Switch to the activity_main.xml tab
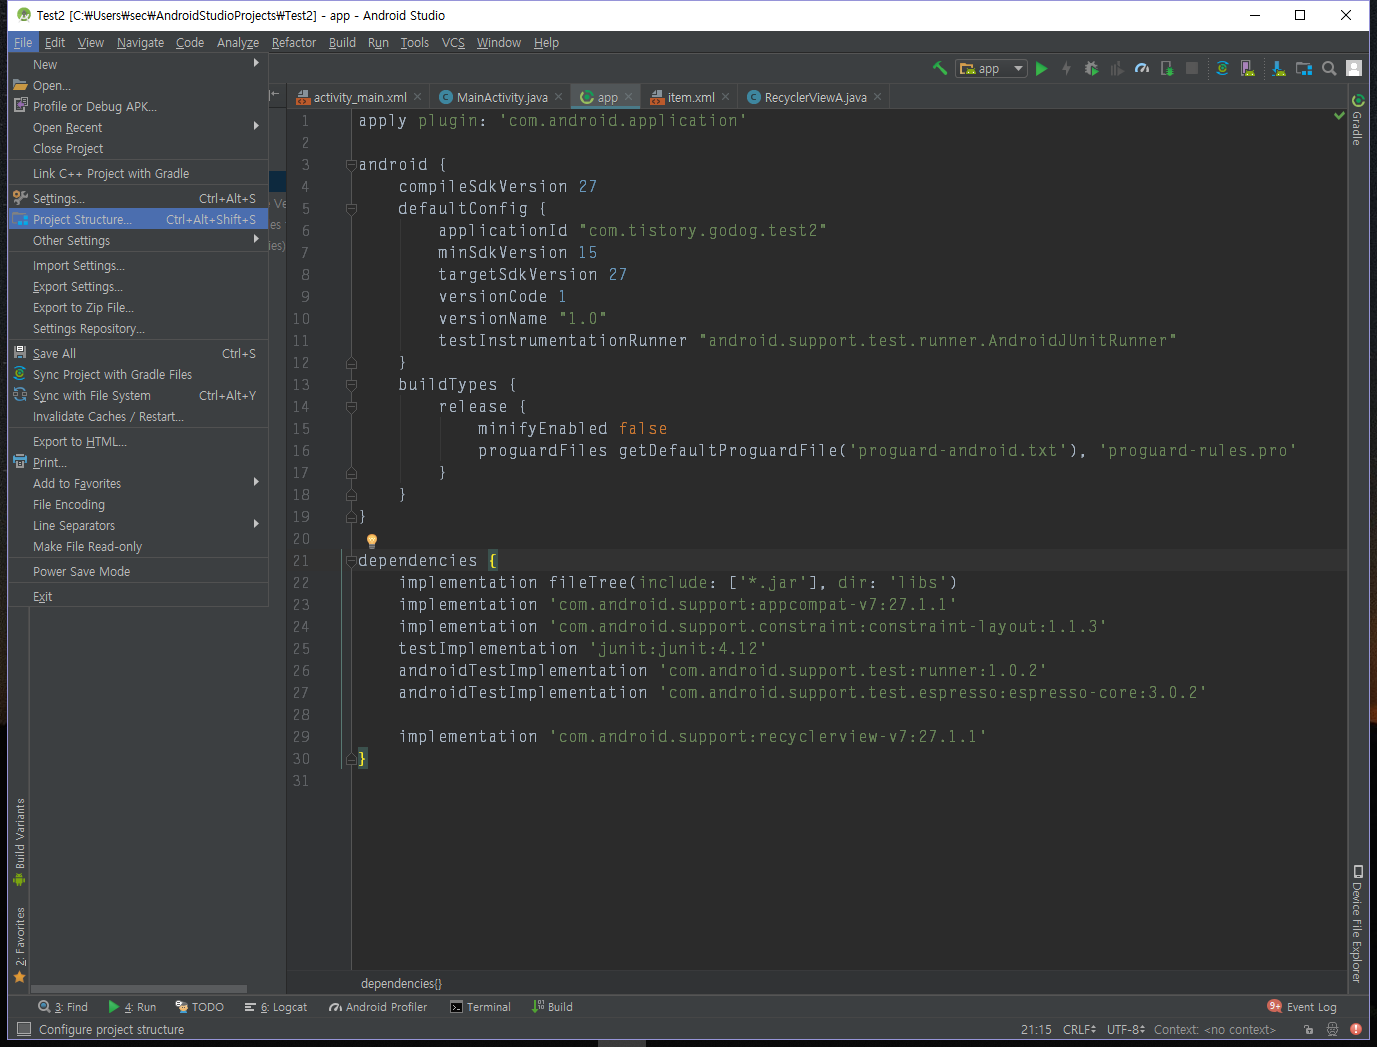1377x1047 pixels. click(x=360, y=97)
